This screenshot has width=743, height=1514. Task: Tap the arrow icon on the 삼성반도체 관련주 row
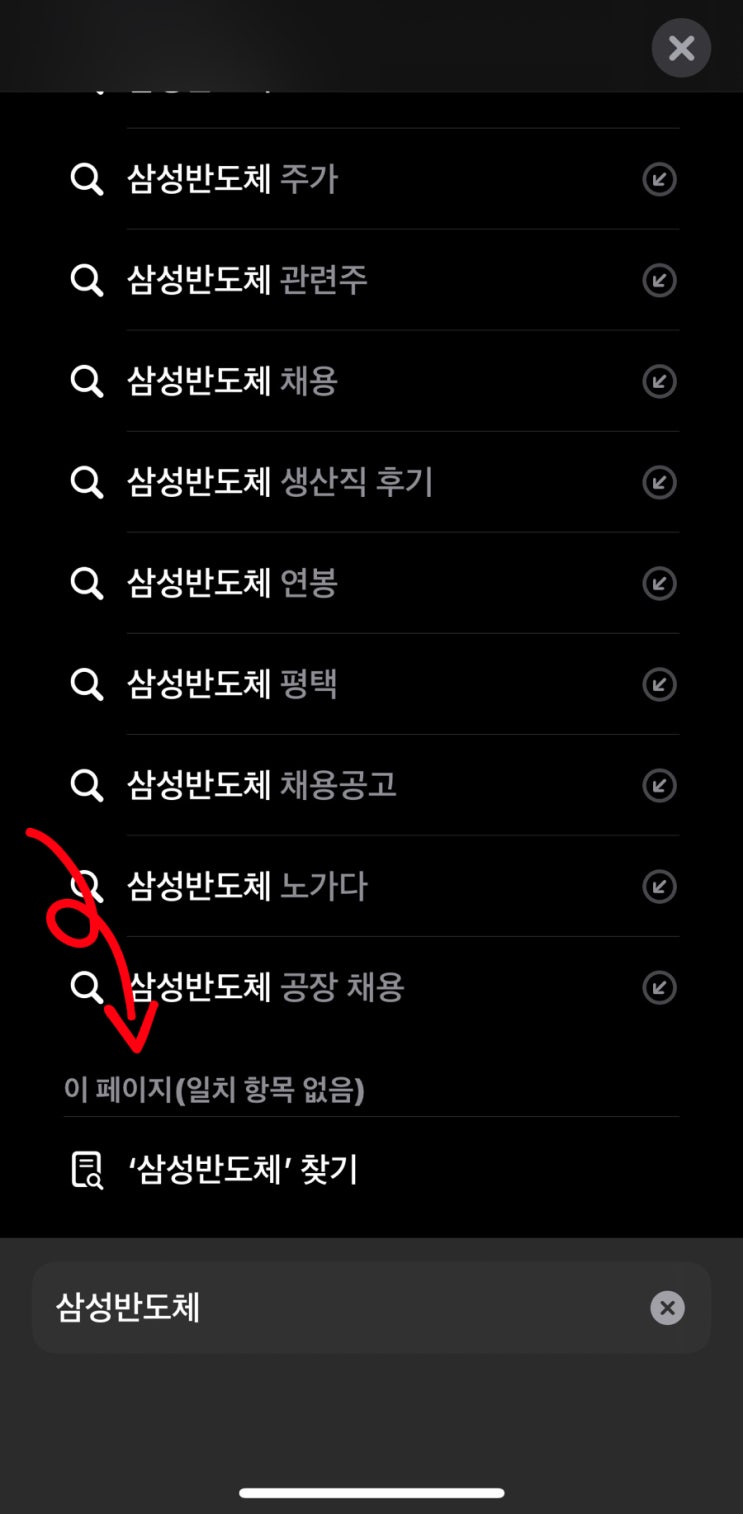point(659,281)
